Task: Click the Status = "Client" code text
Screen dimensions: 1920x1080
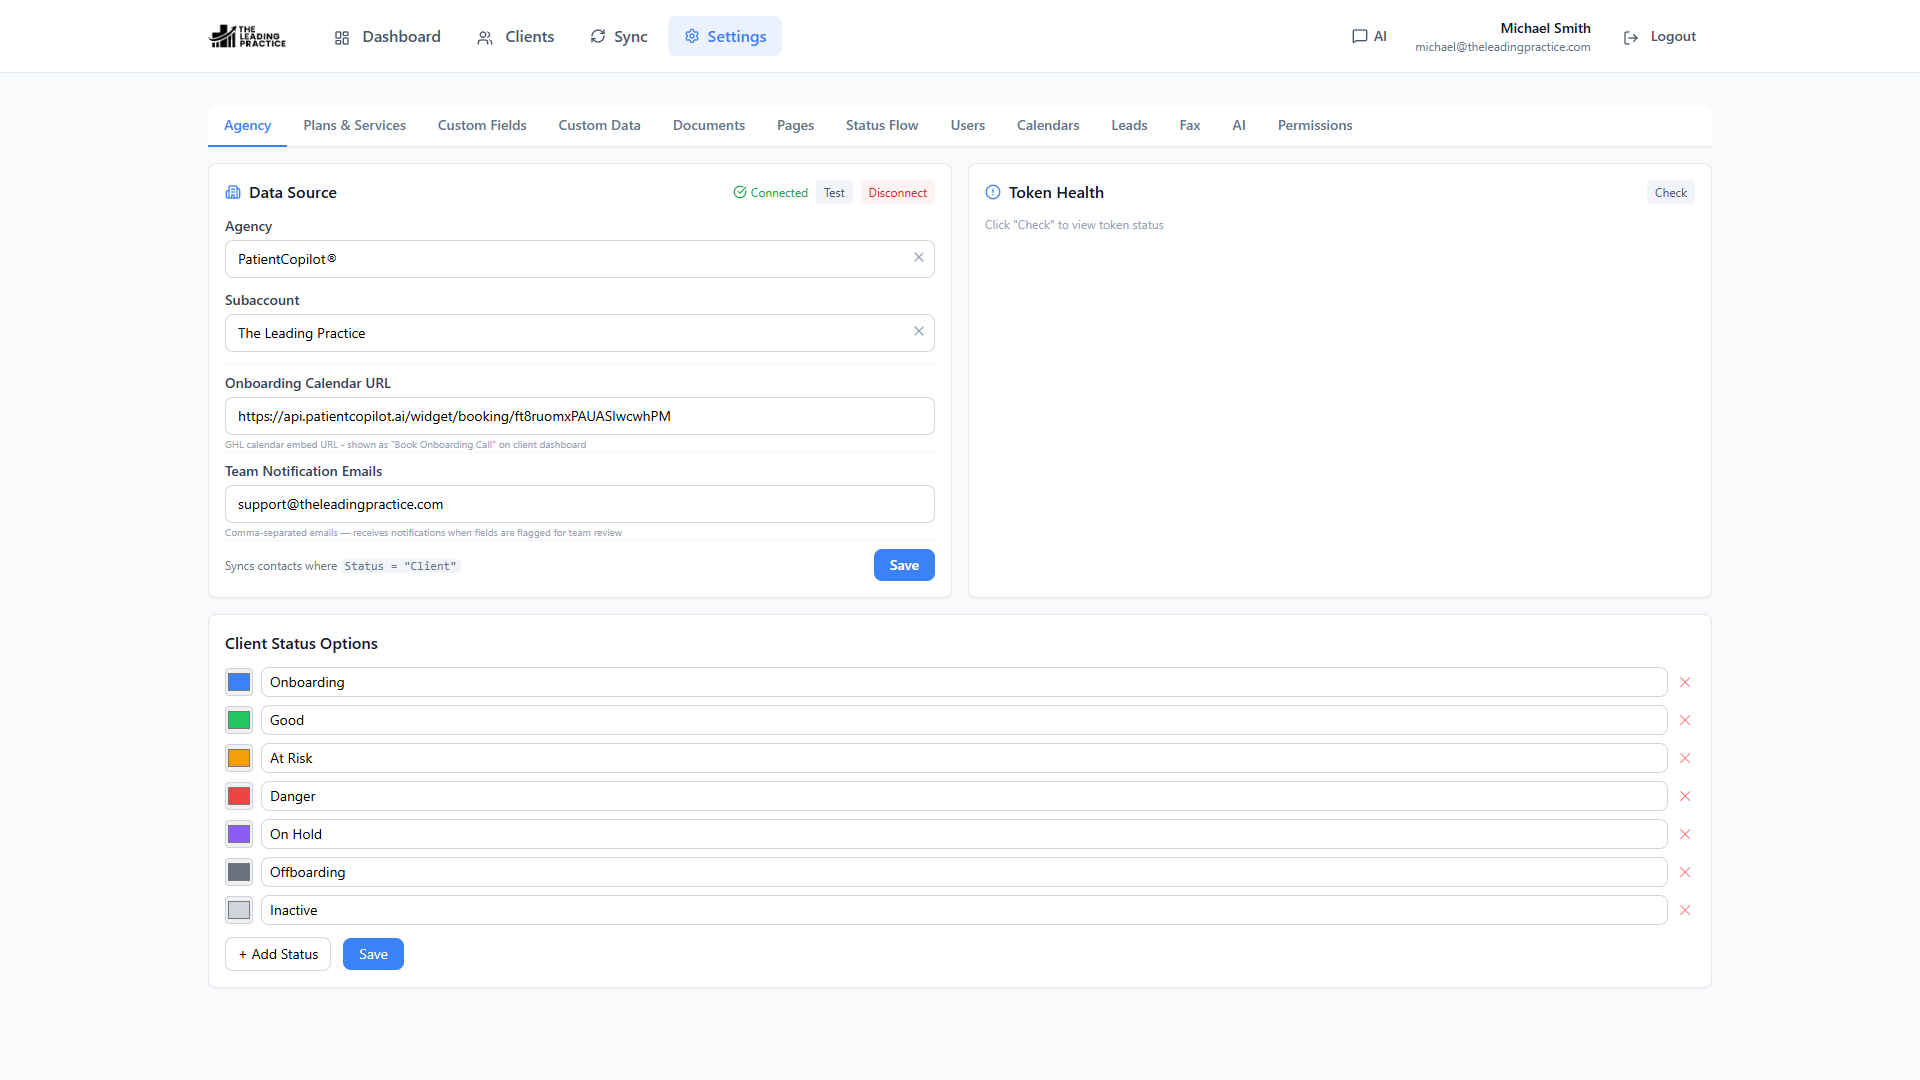Action: pyautogui.click(x=400, y=566)
